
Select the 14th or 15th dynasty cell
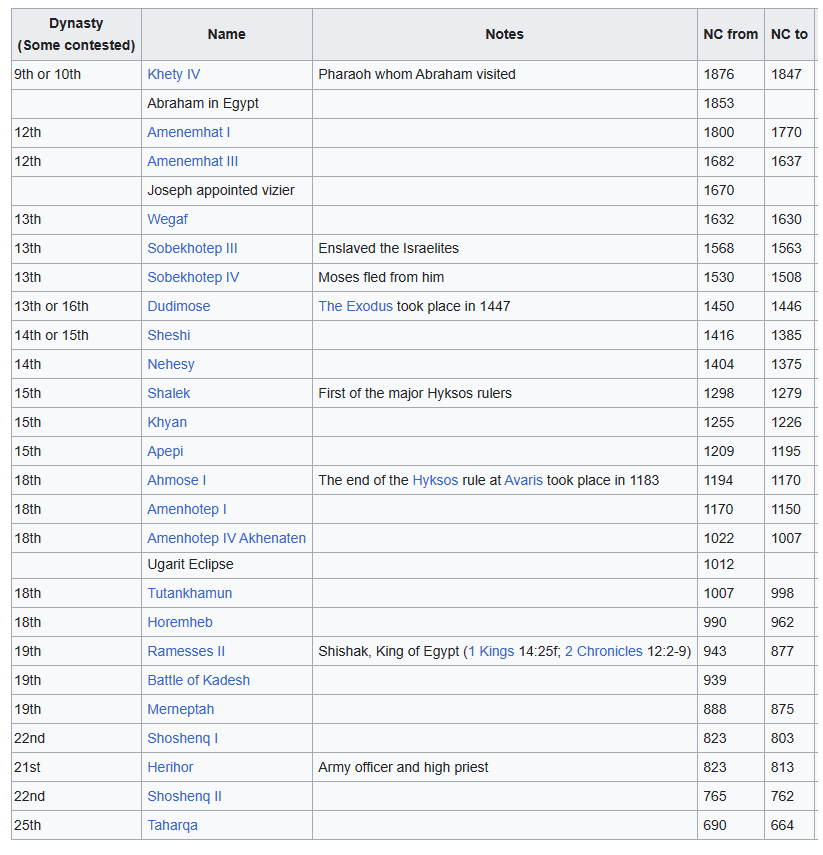pyautogui.click(x=76, y=335)
